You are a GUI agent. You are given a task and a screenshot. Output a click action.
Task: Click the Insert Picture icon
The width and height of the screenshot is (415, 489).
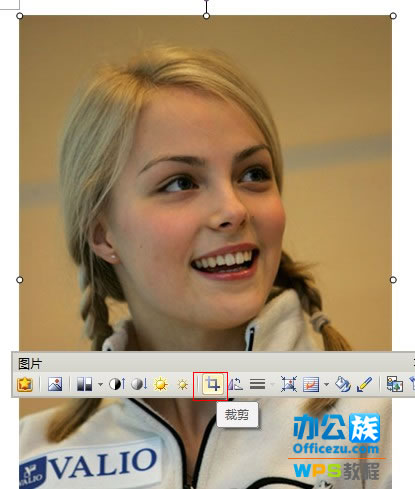coord(55,384)
